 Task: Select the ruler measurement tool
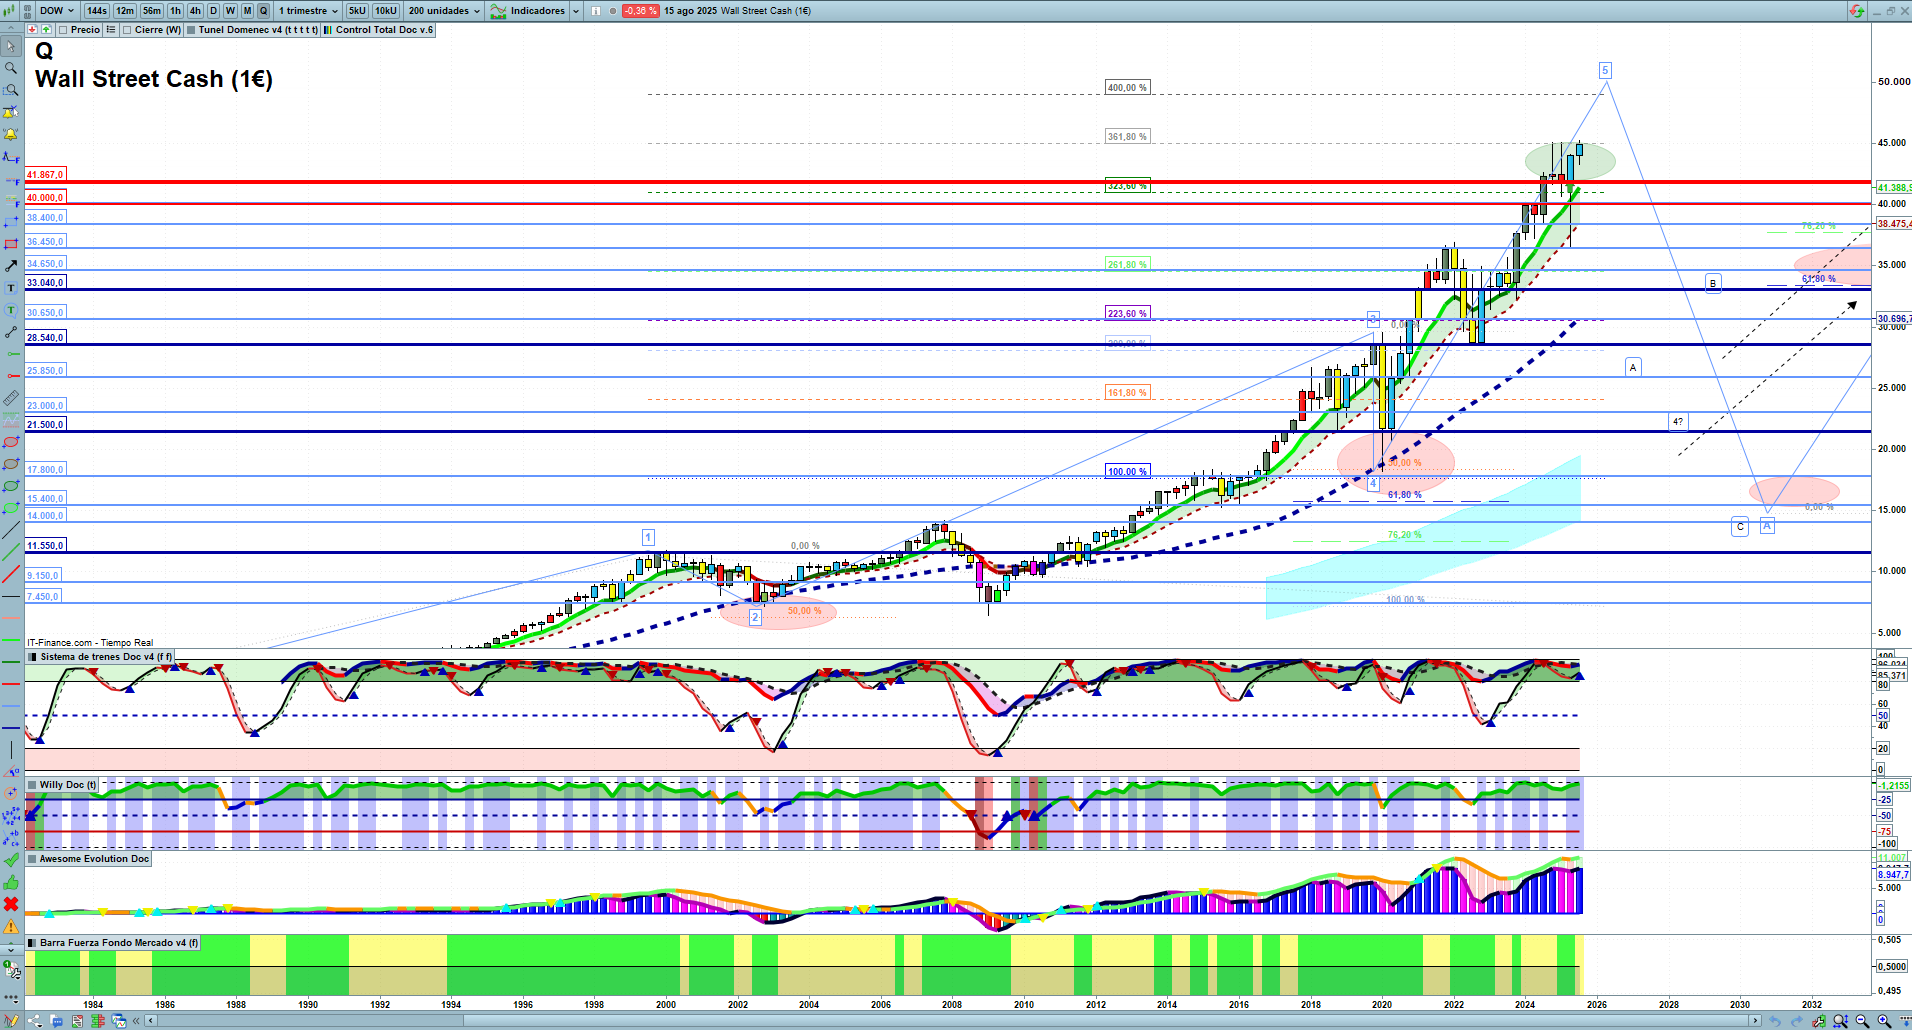click(11, 398)
